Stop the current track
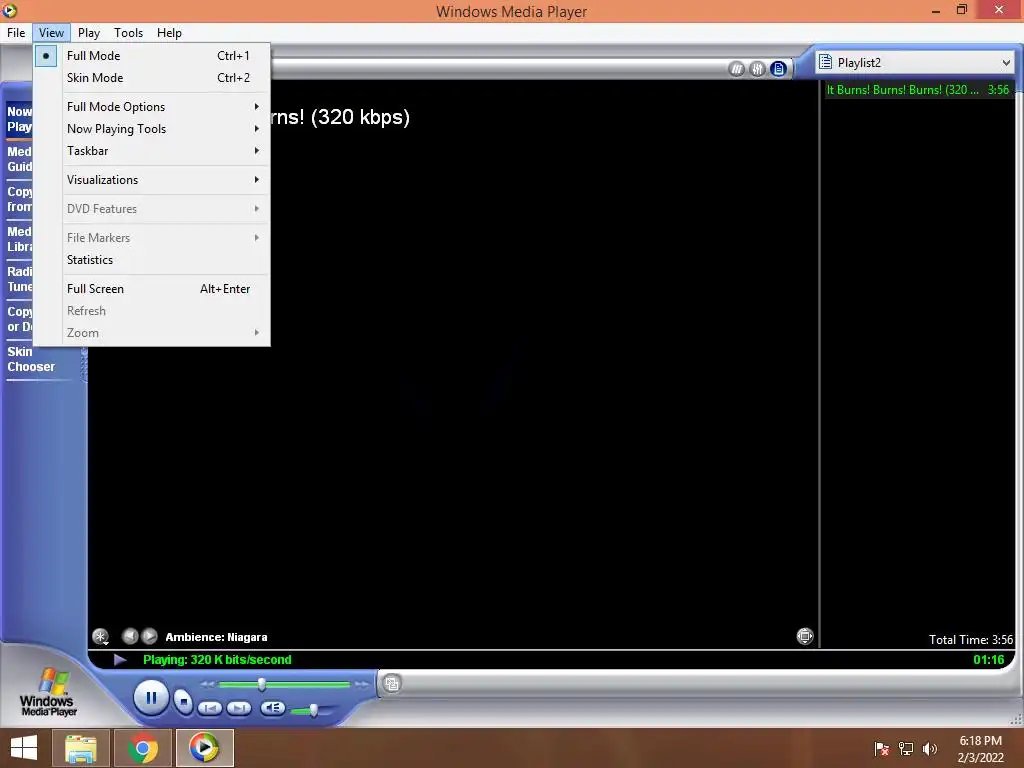1024x768 pixels. point(184,702)
